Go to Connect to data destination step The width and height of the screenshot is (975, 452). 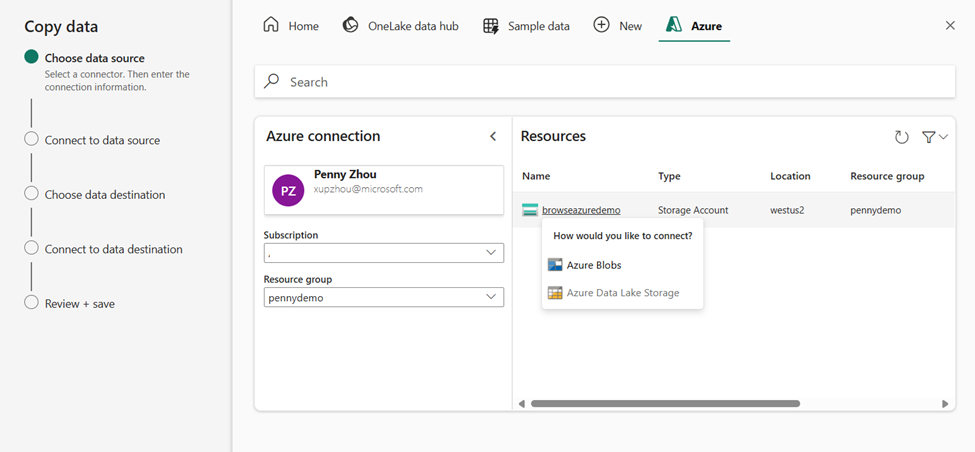(114, 249)
